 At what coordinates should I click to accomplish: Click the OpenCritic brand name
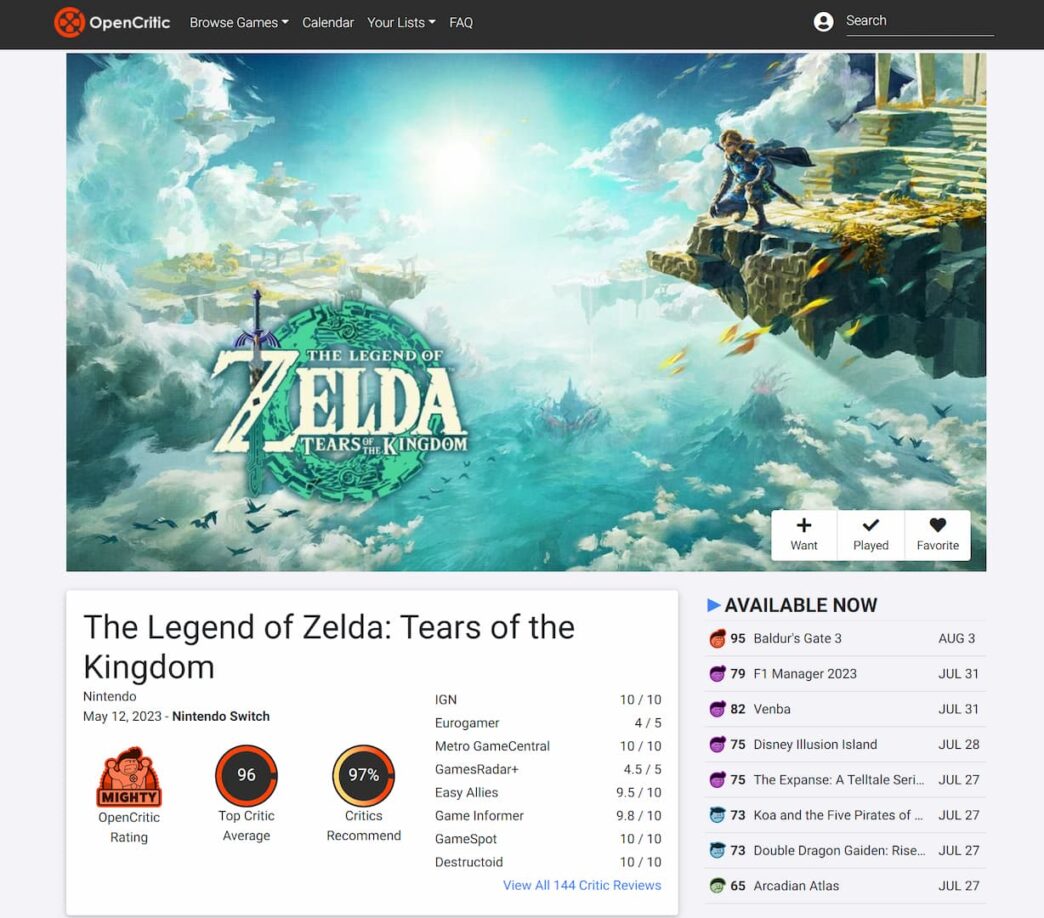point(129,23)
